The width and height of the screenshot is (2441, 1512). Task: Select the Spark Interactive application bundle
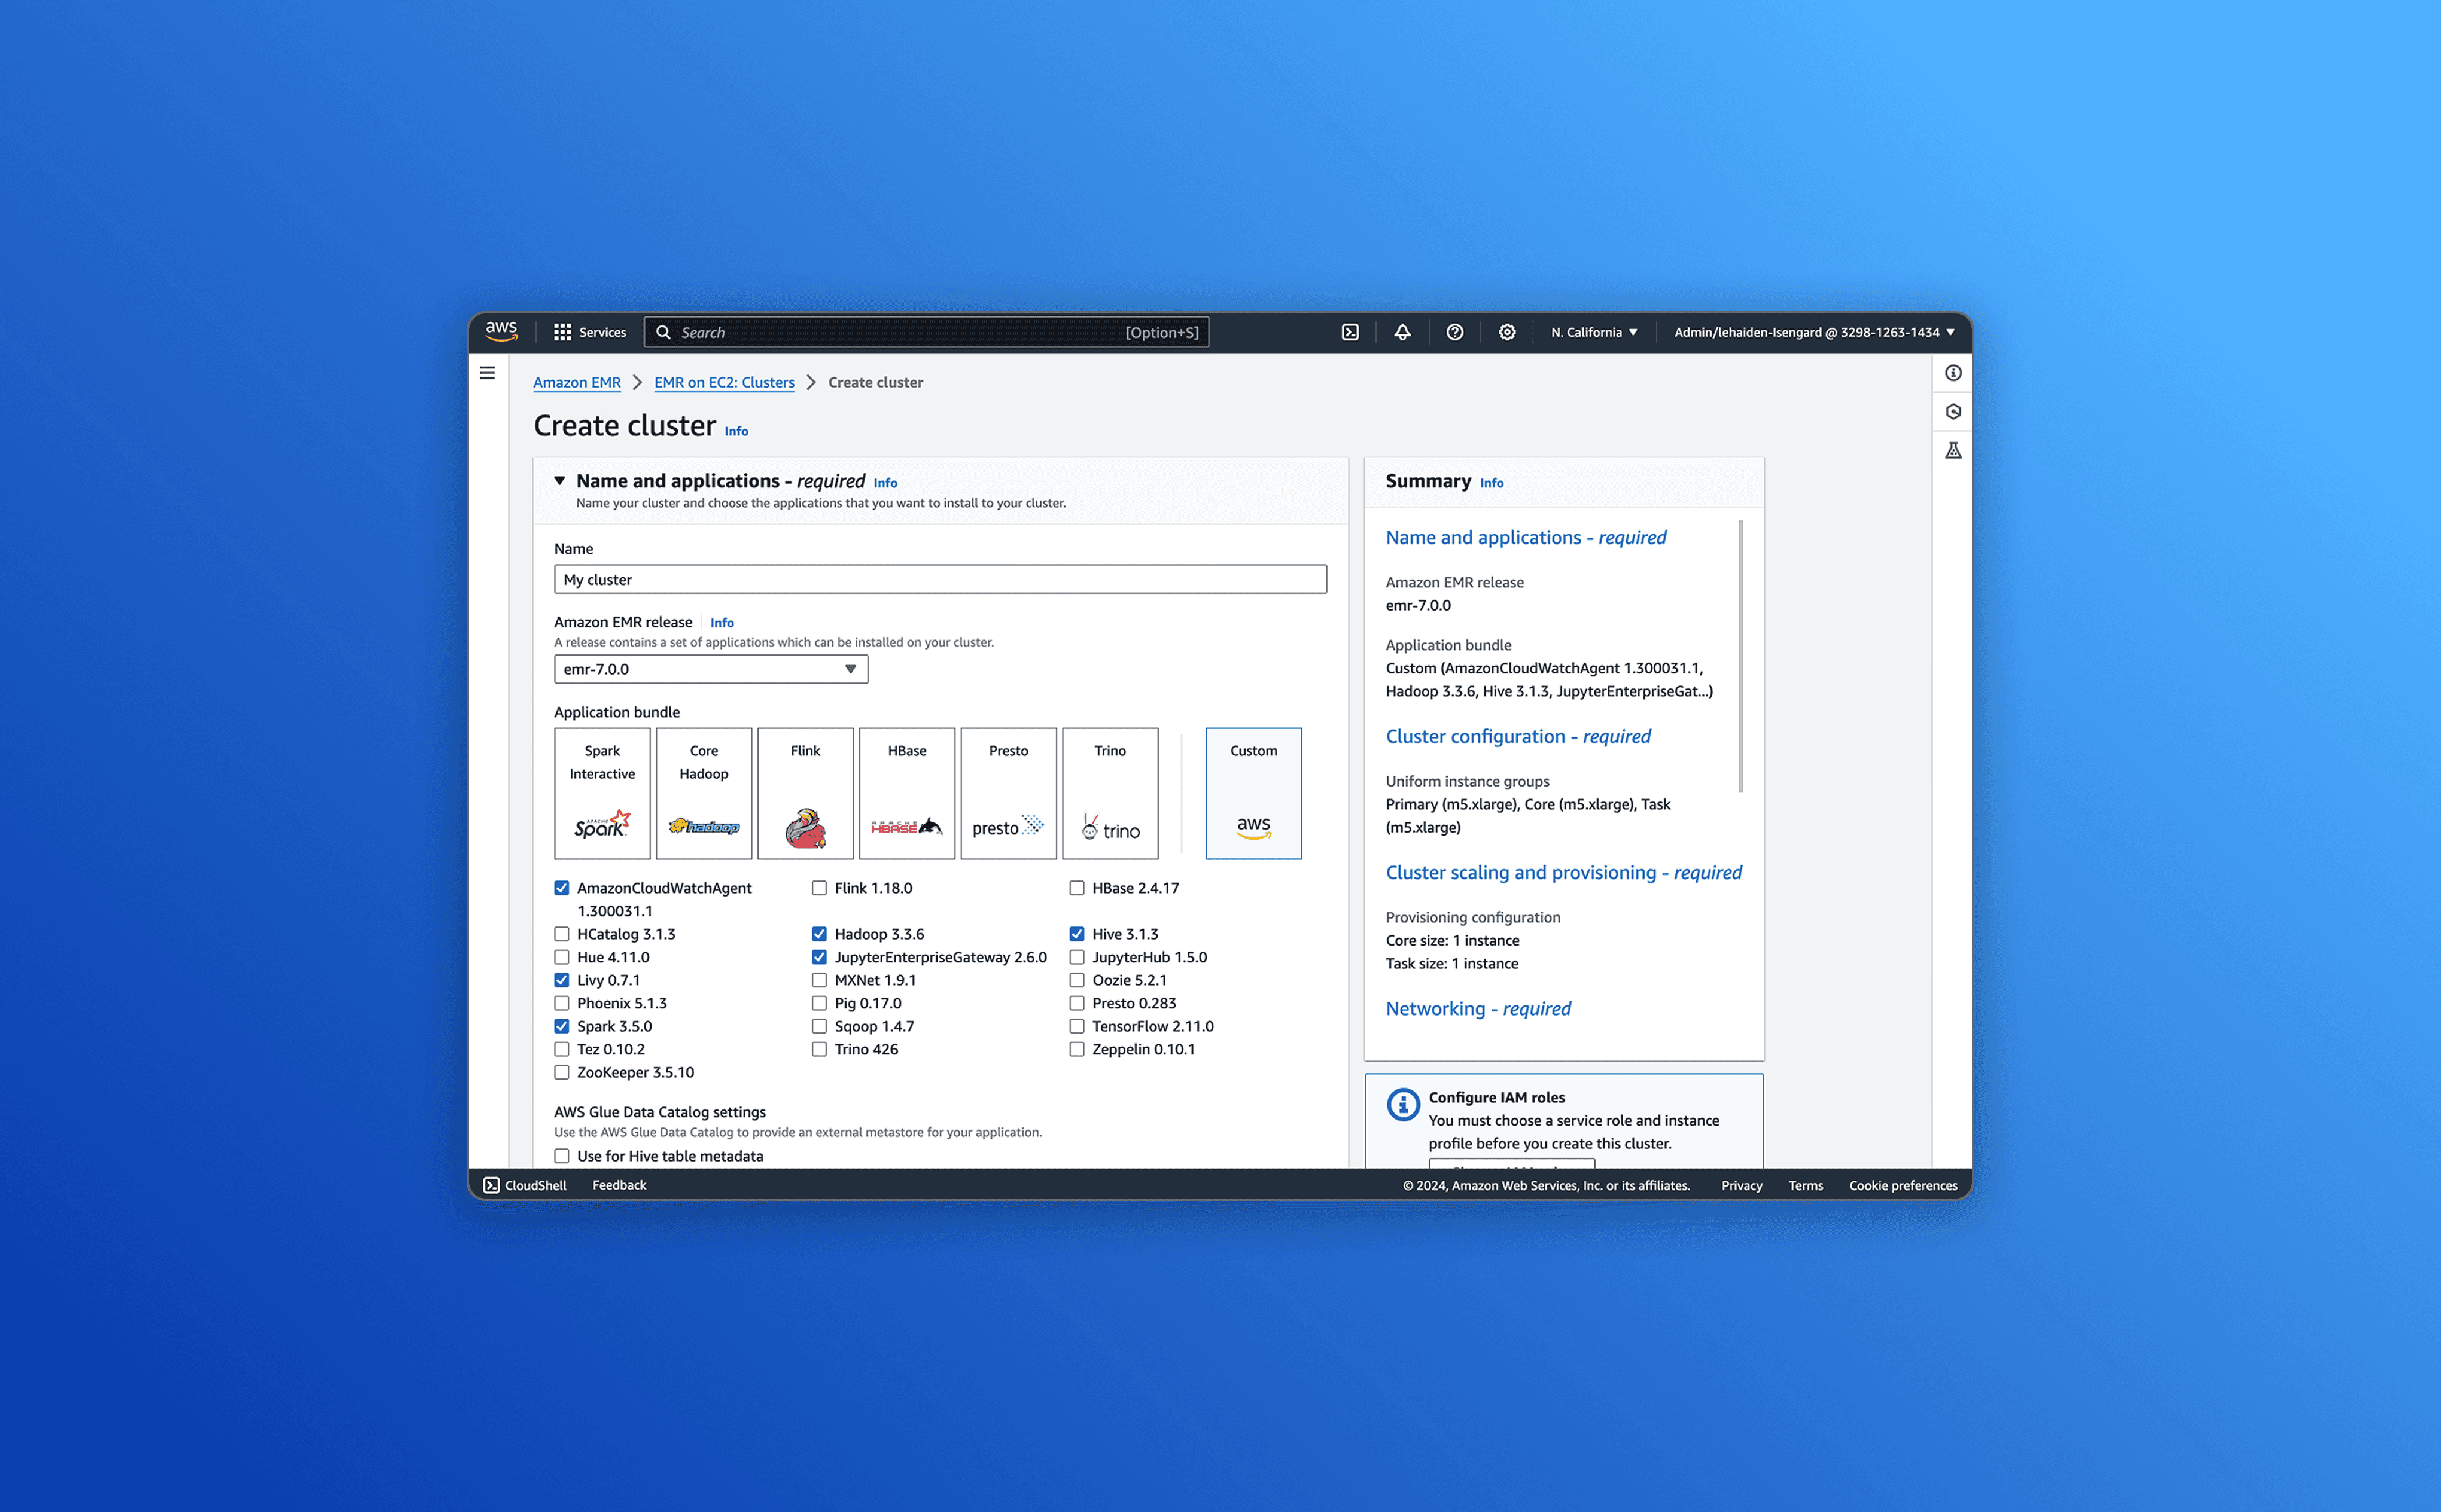click(602, 793)
